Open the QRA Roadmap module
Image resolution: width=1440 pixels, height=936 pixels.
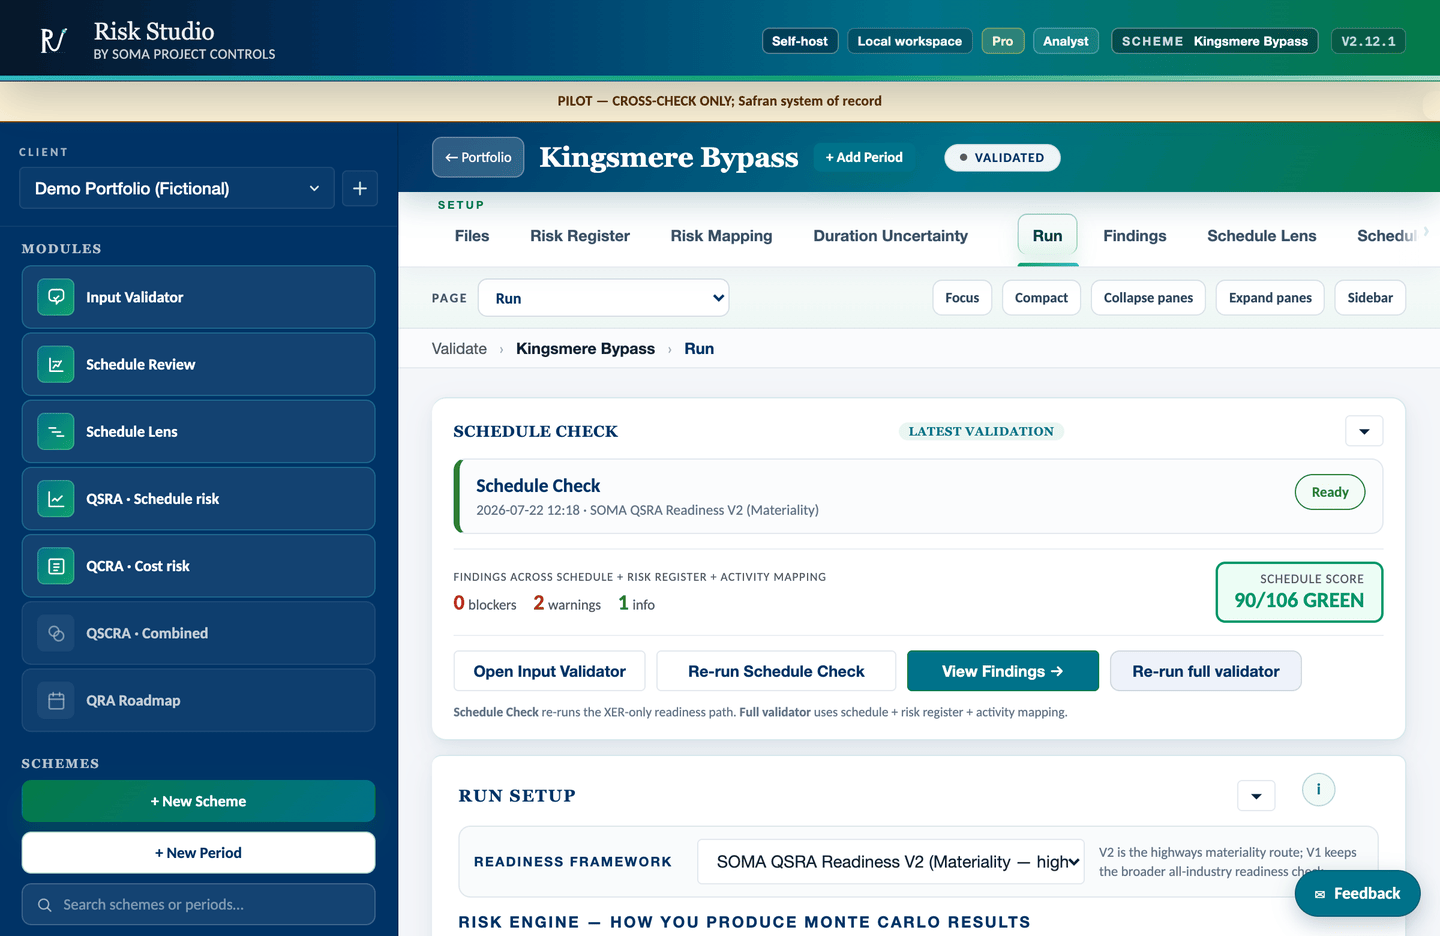198,700
